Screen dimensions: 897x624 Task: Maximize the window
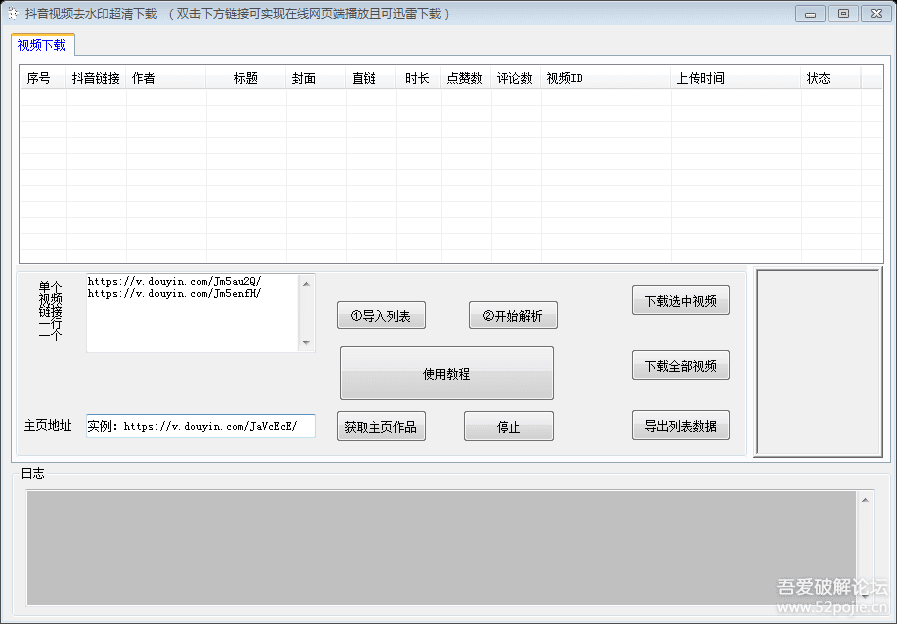pos(843,14)
